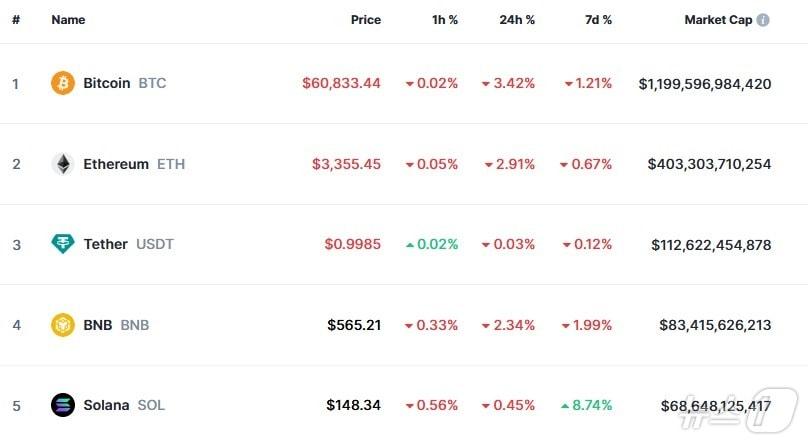Click the Market Cap info icon
This screenshot has width=808, height=445.
(x=764, y=20)
